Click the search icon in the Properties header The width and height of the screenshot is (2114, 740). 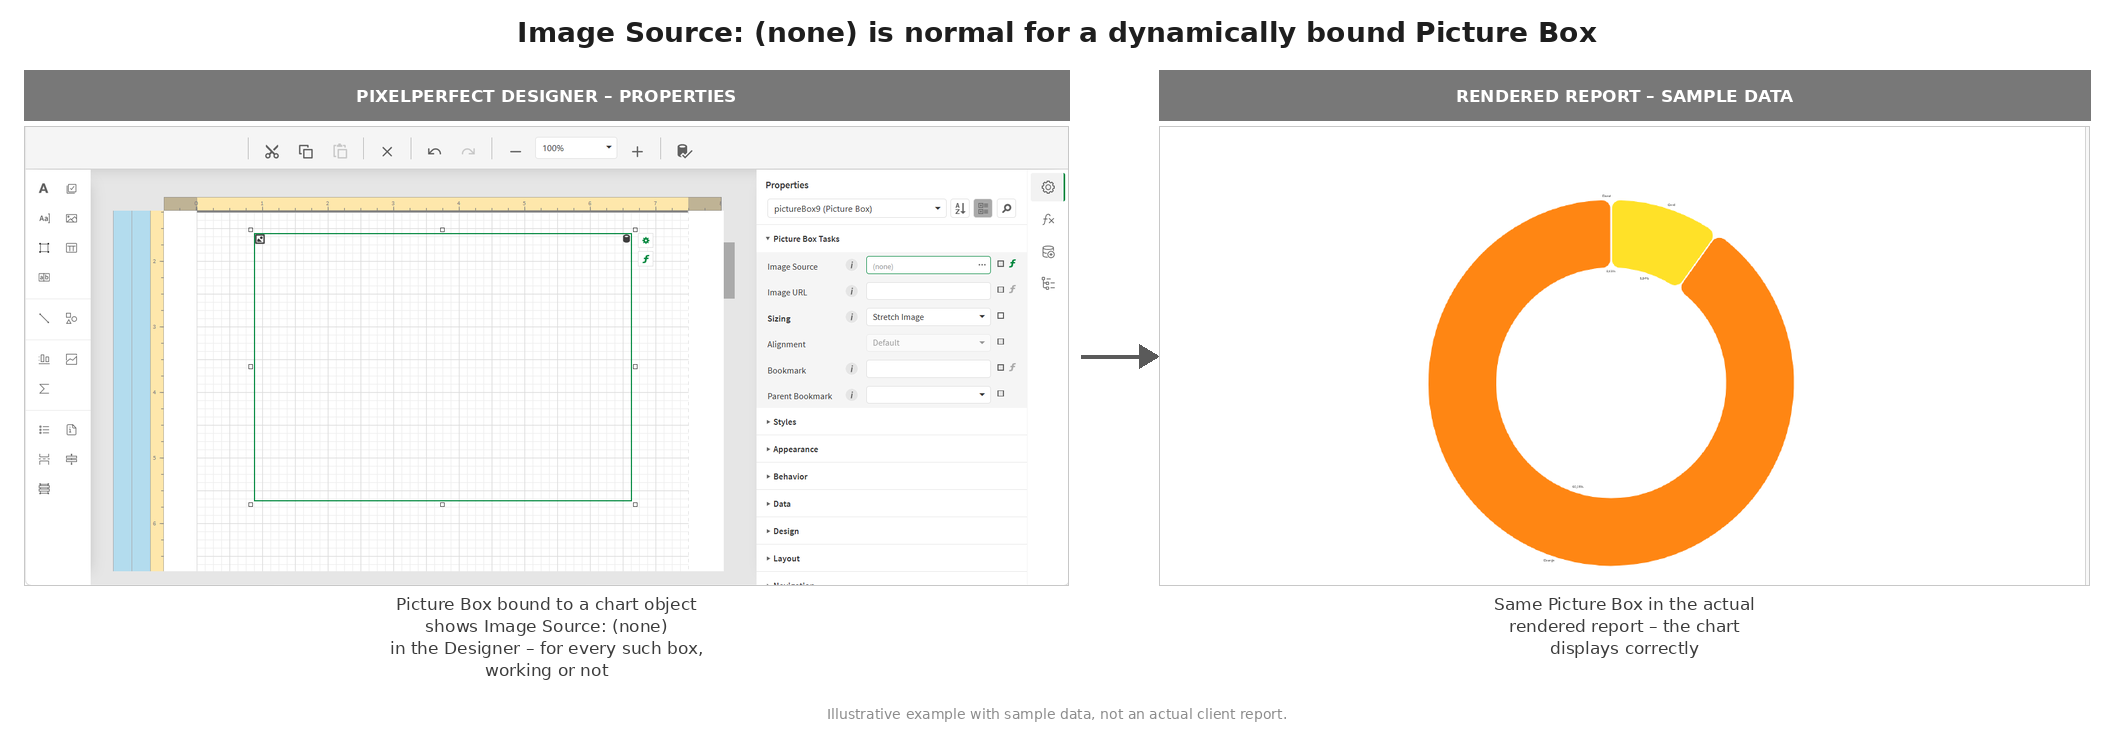coord(1007,208)
